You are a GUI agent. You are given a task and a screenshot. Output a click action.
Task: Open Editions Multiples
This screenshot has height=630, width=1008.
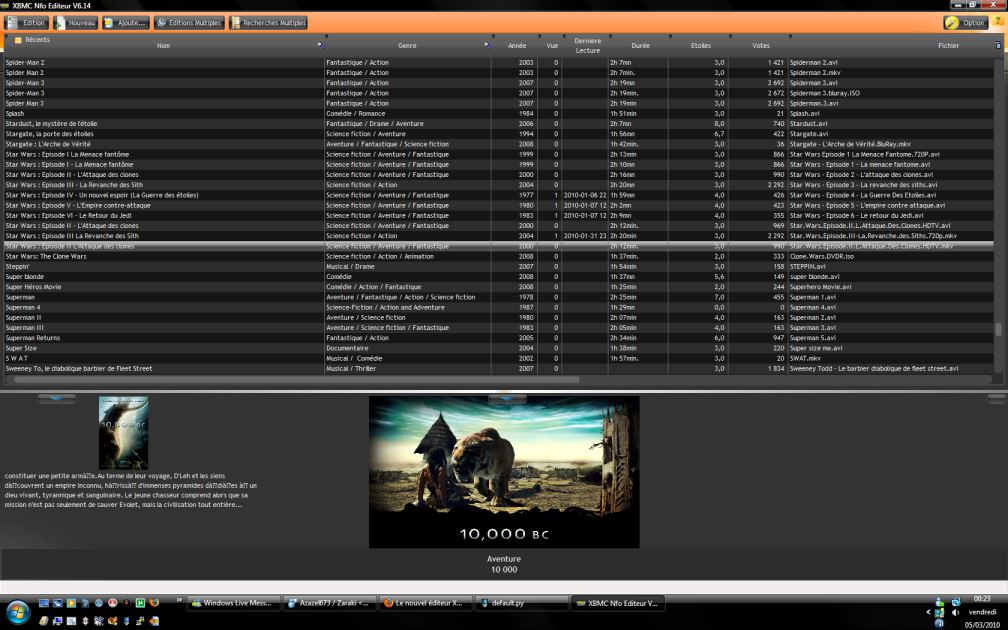189,22
